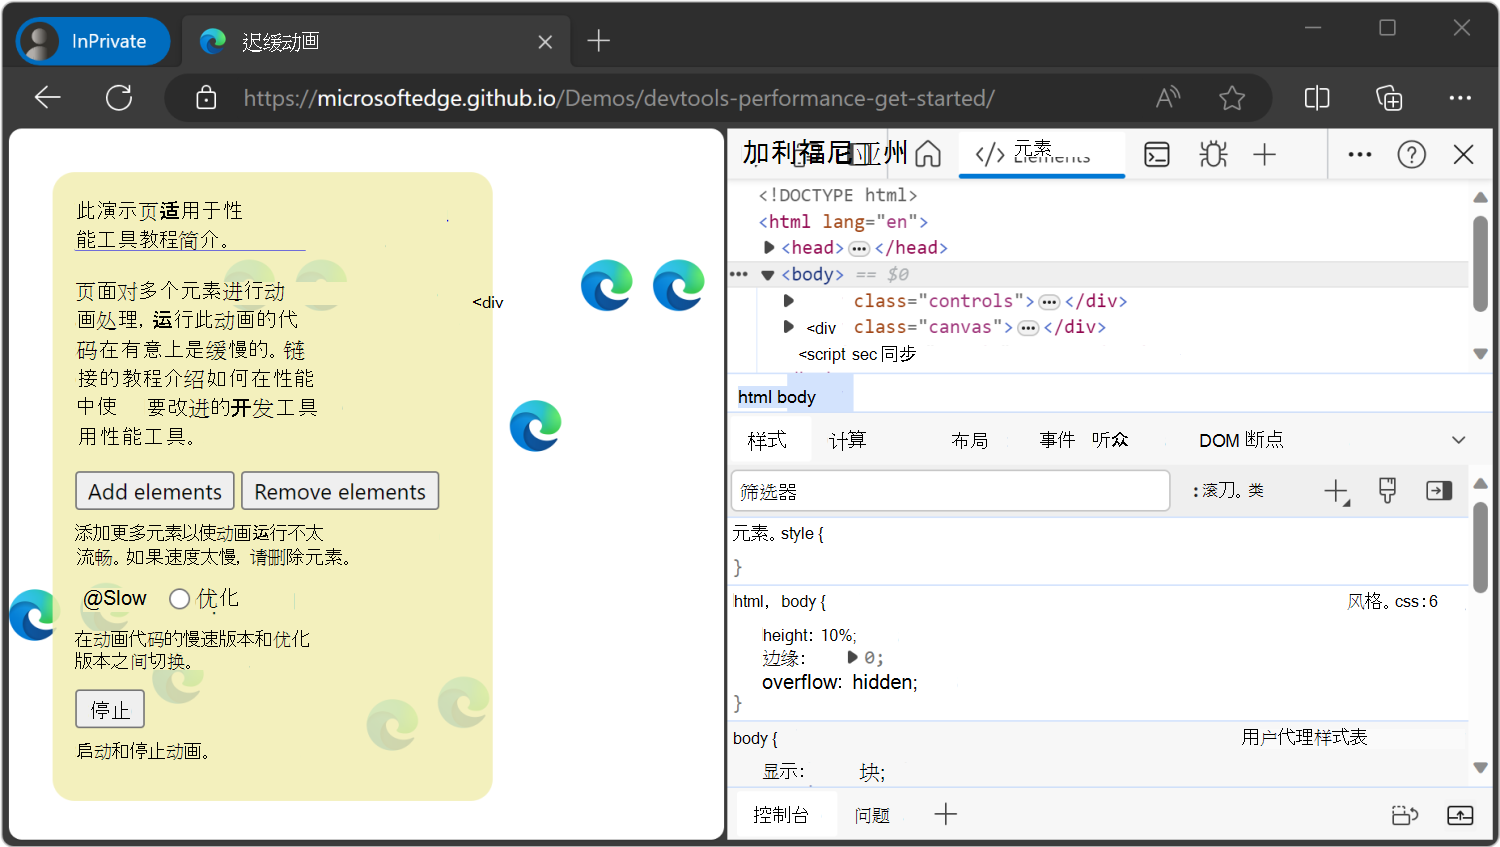Screen dimensions: 1500x847
Task: View site information lock icon
Action: [206, 97]
